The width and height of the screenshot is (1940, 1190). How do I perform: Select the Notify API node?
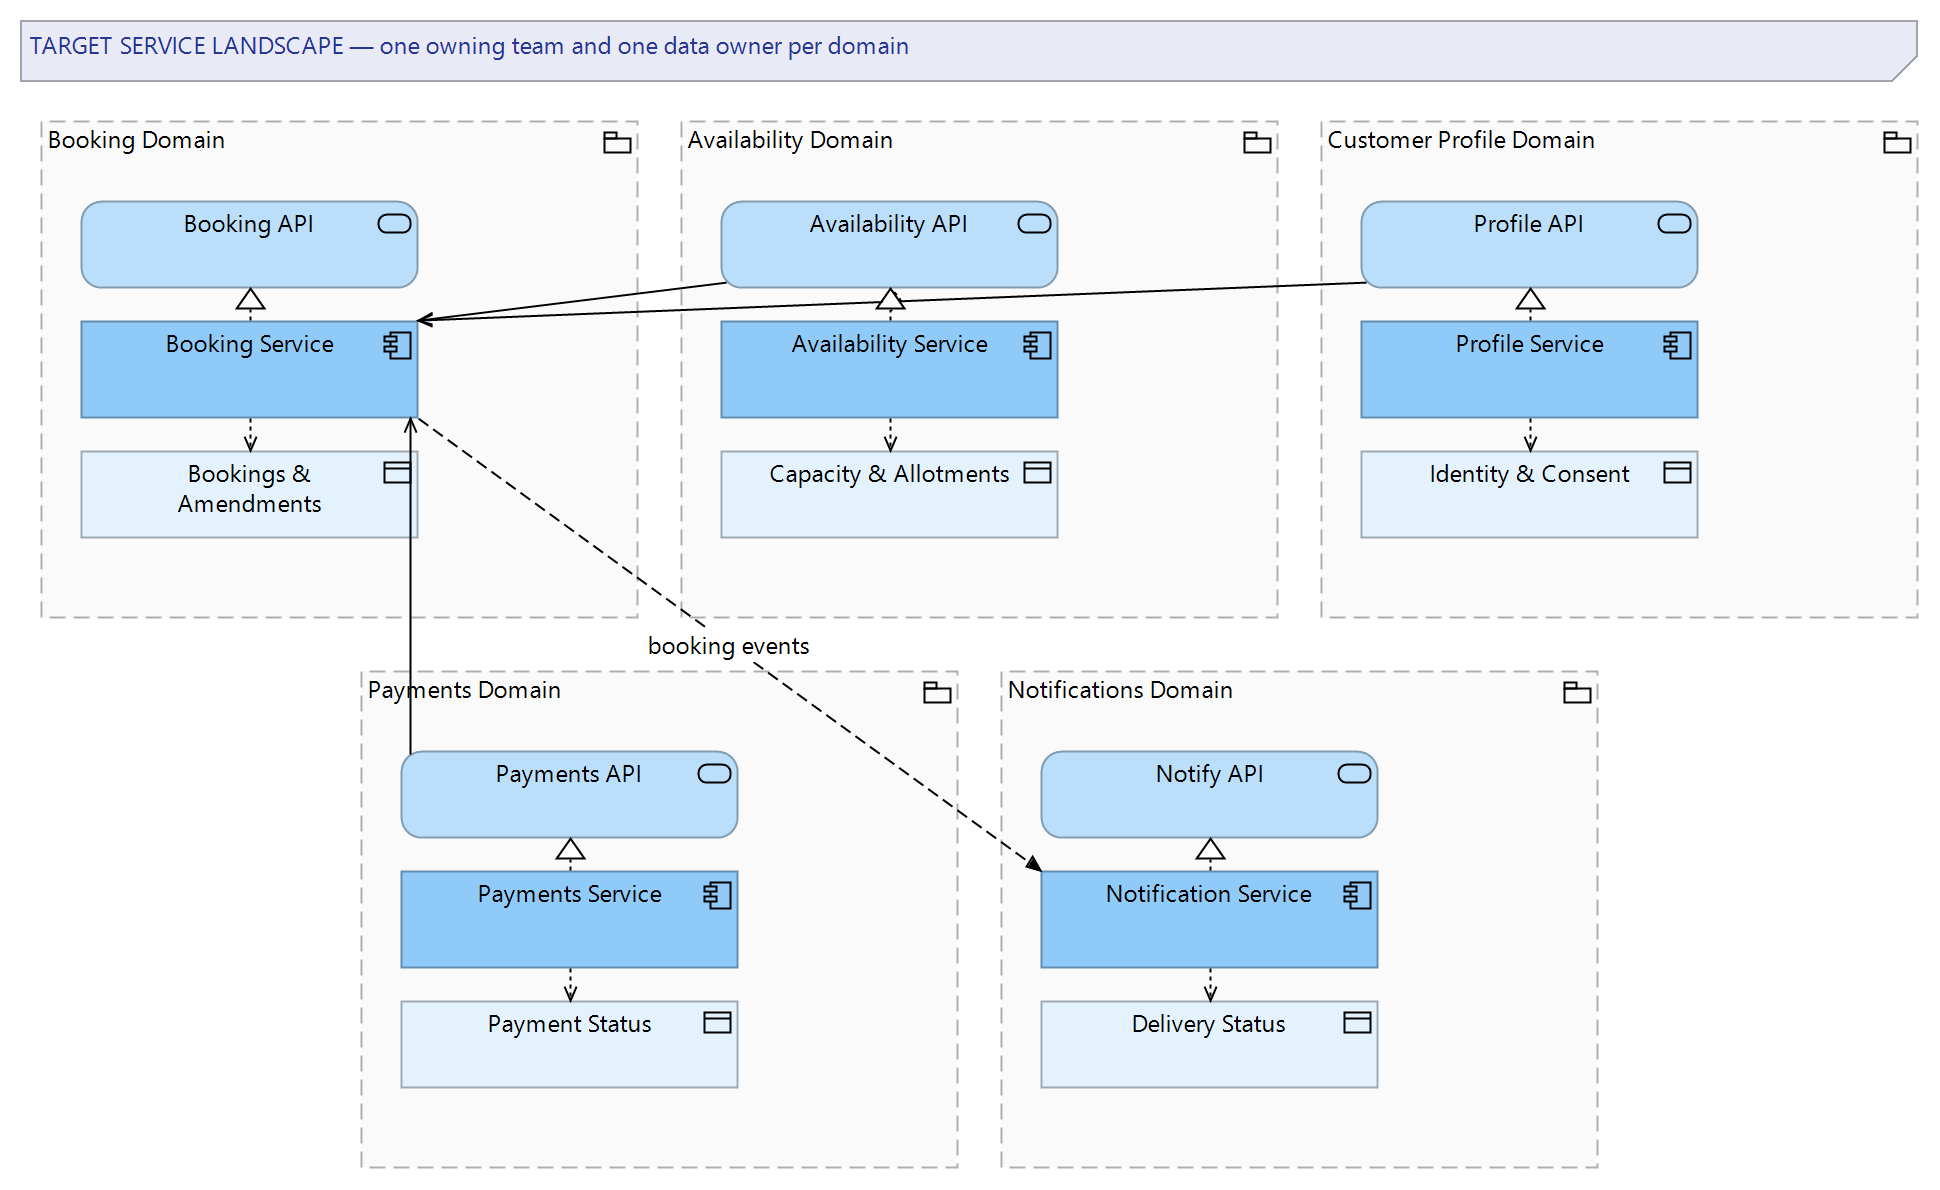pos(1209,795)
